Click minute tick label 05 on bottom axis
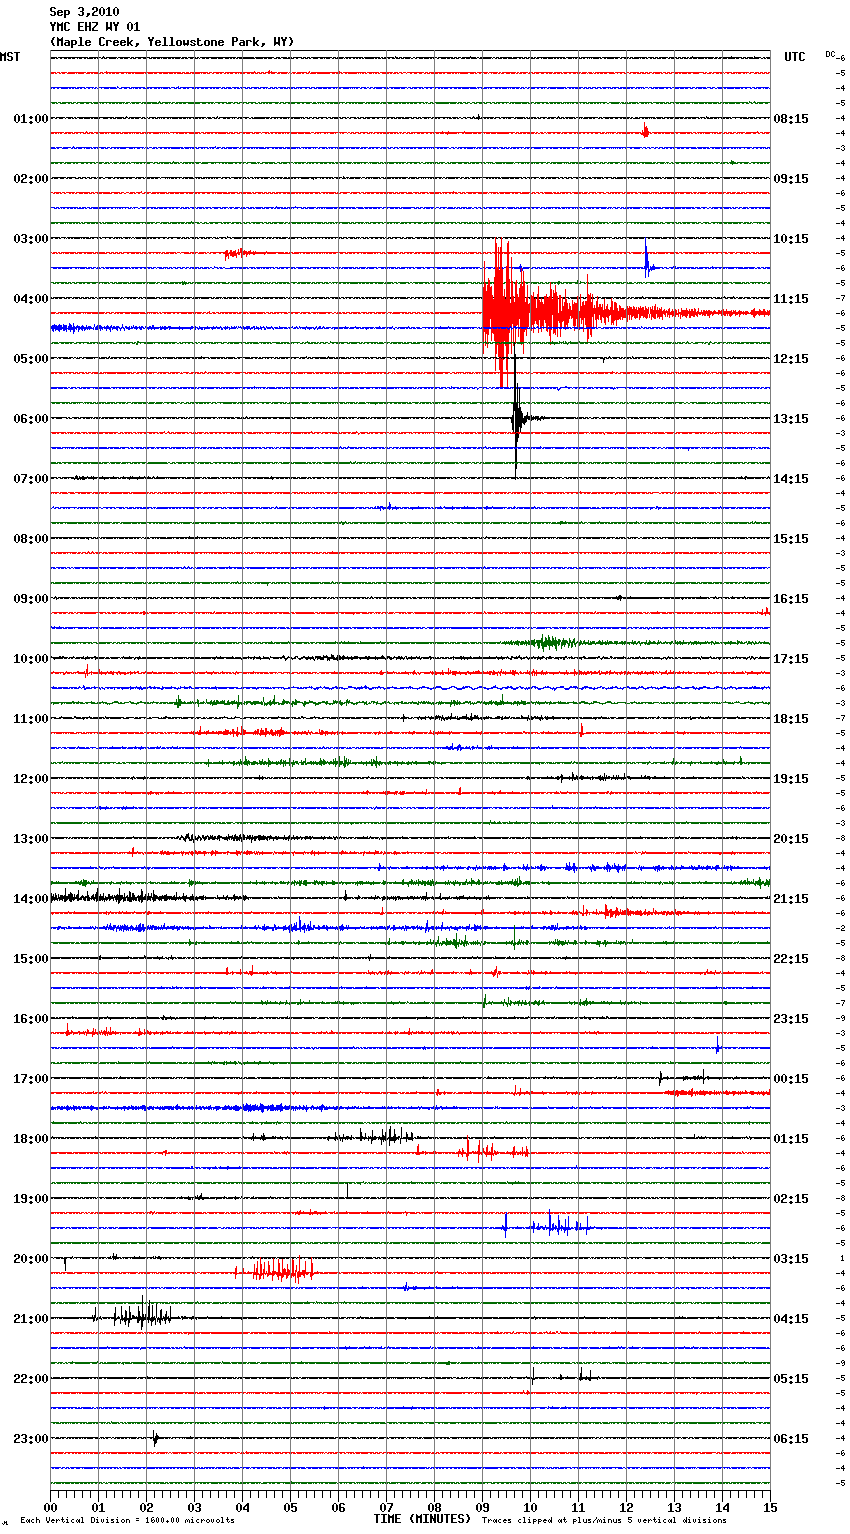The height and width of the screenshot is (1534, 850). coord(291,1507)
